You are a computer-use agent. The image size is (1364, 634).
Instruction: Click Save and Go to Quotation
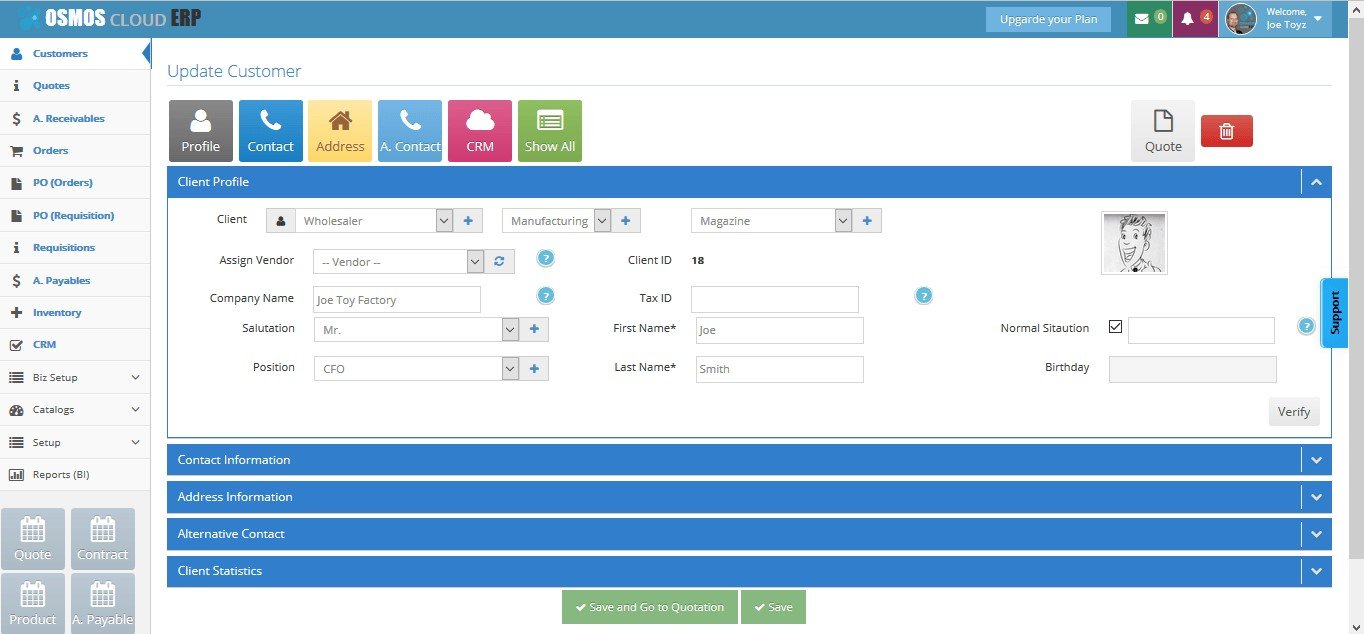point(650,607)
